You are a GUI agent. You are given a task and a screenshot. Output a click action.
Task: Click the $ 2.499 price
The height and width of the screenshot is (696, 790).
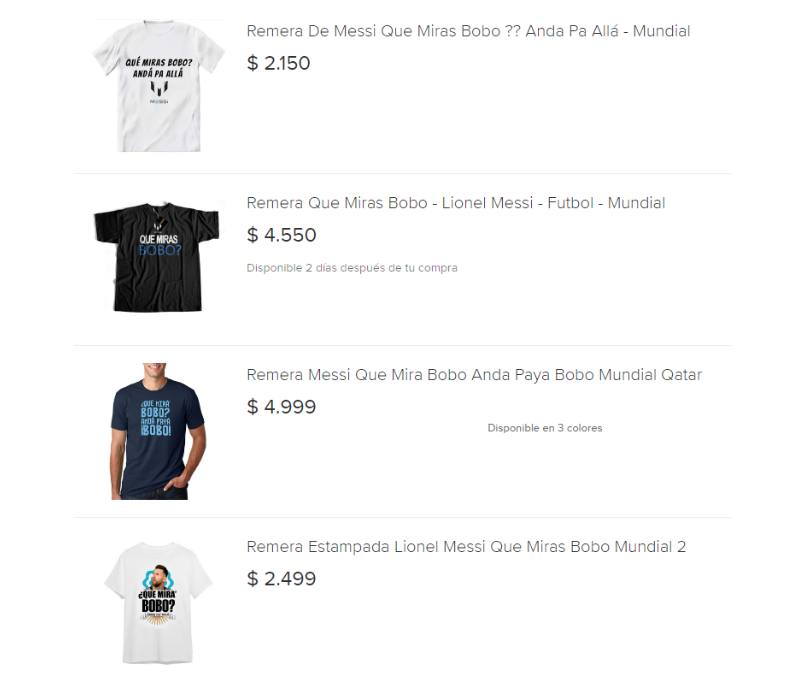282,579
